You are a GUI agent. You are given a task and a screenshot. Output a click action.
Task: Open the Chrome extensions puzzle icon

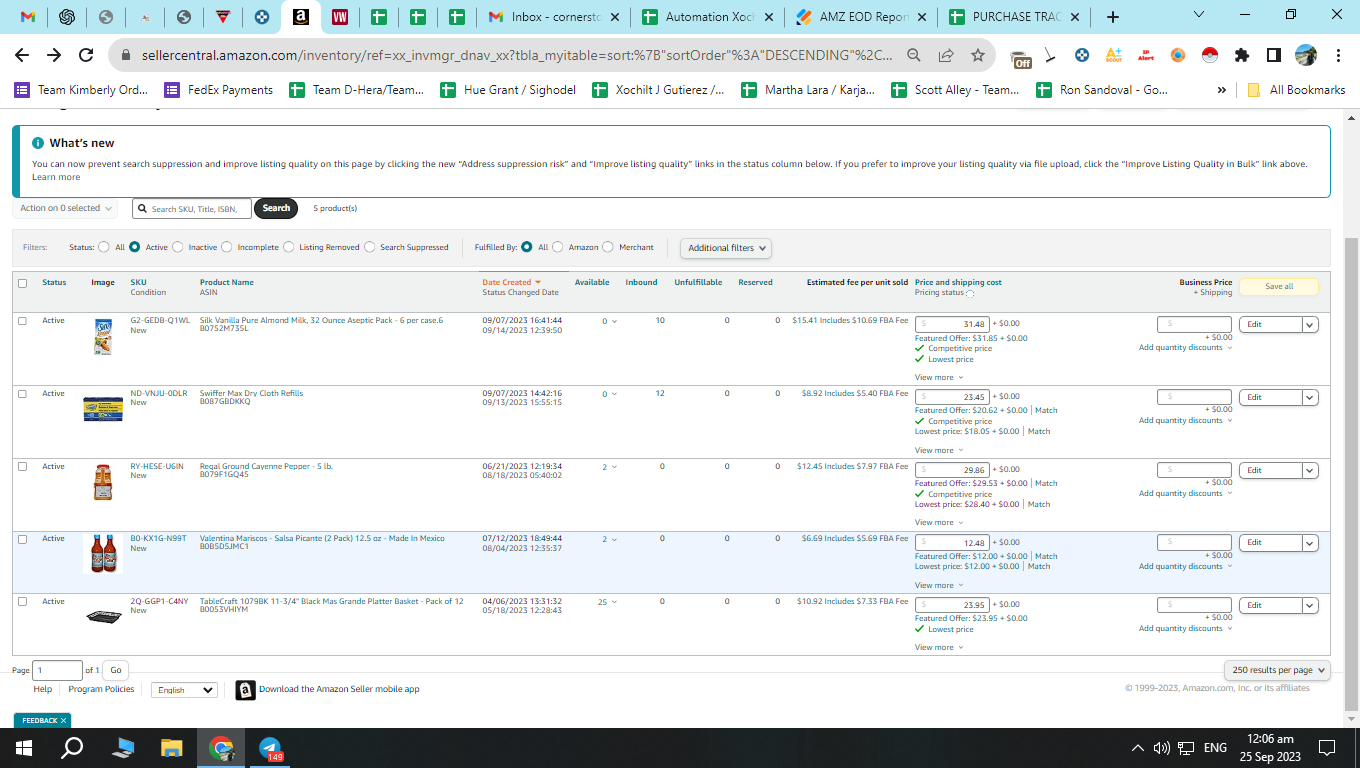[x=1242, y=56]
